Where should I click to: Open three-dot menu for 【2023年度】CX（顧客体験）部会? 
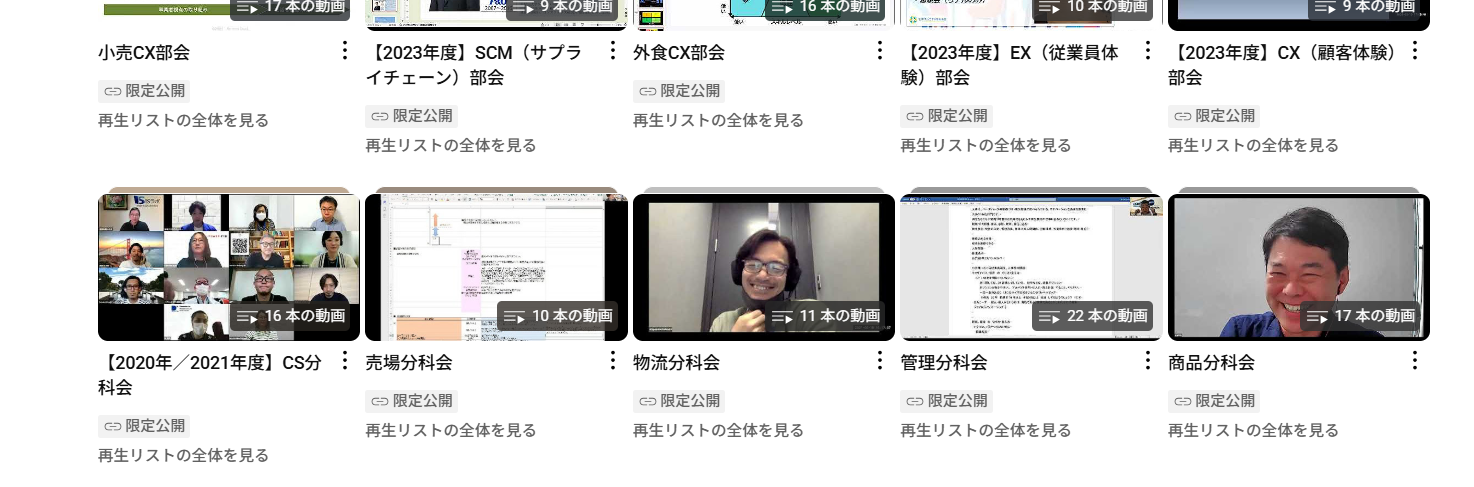click(x=1414, y=51)
